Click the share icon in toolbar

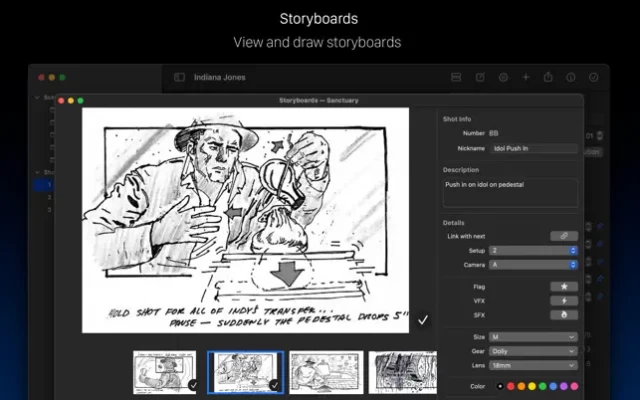(x=548, y=77)
